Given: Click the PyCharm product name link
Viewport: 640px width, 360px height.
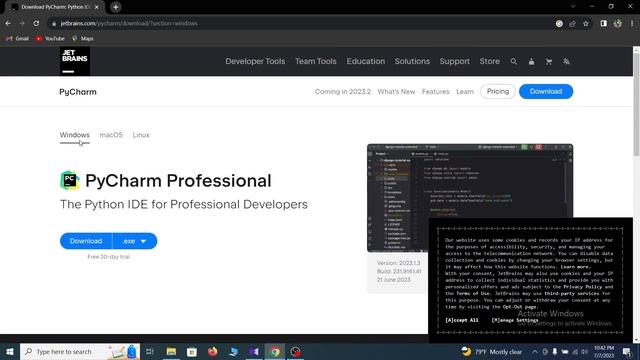Looking at the screenshot, I should click(x=78, y=92).
